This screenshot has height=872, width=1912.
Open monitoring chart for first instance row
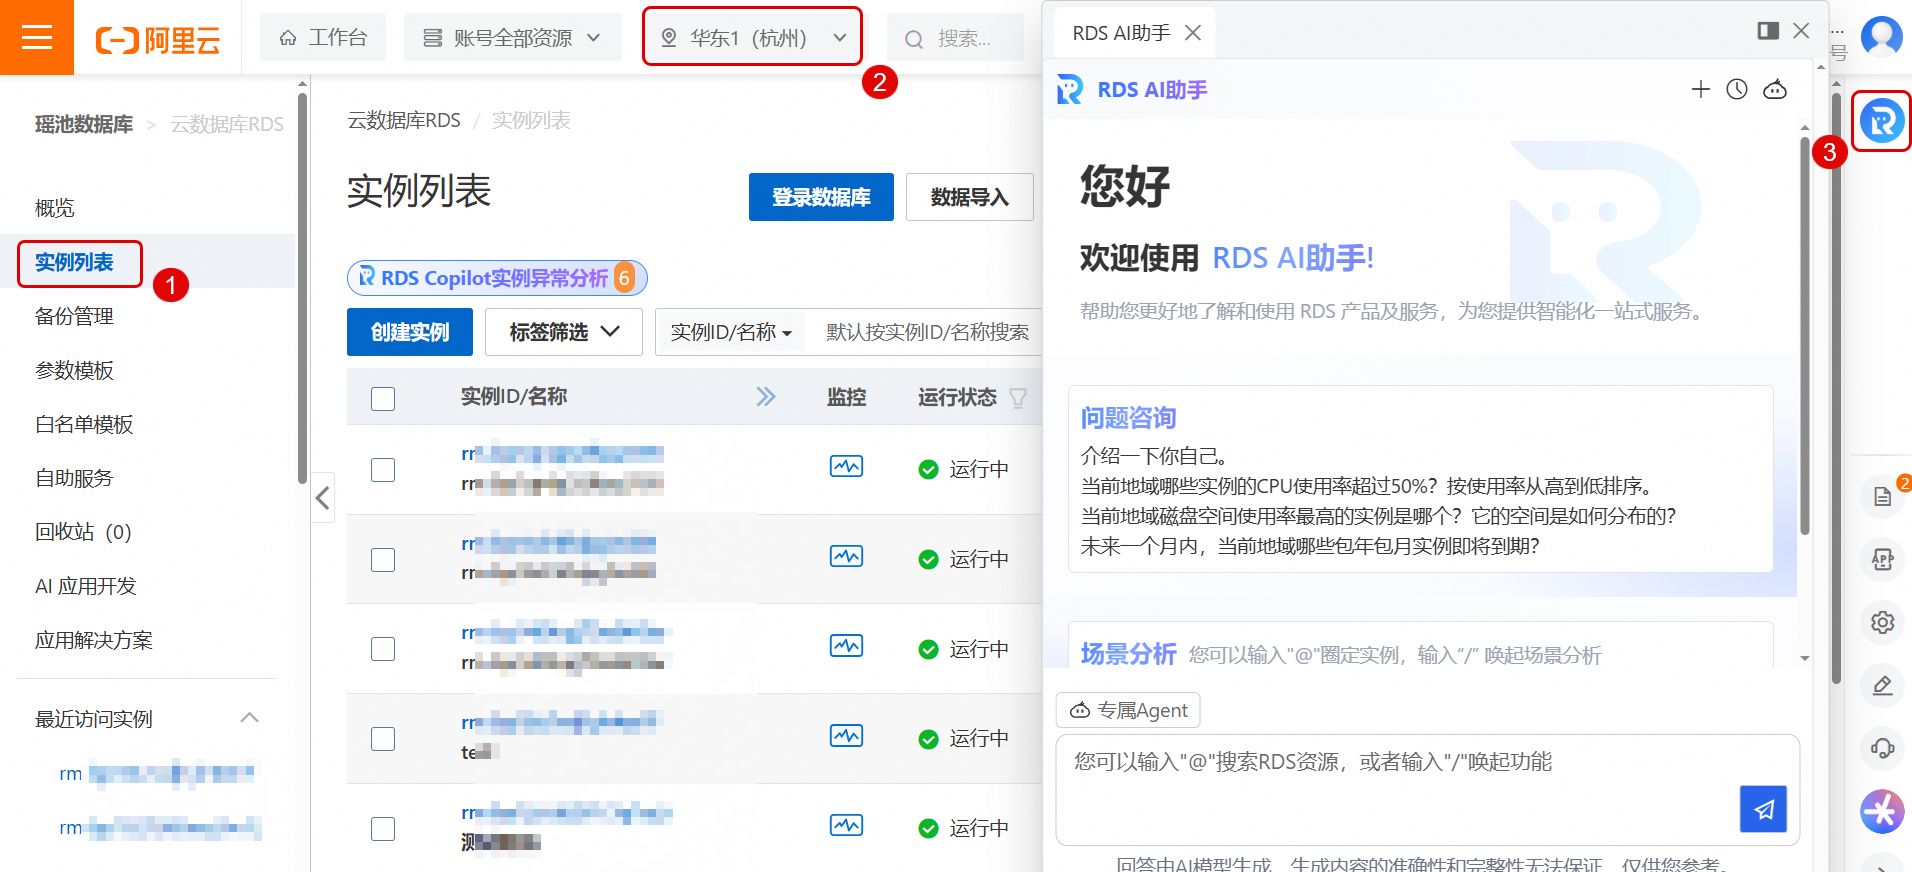tap(846, 467)
